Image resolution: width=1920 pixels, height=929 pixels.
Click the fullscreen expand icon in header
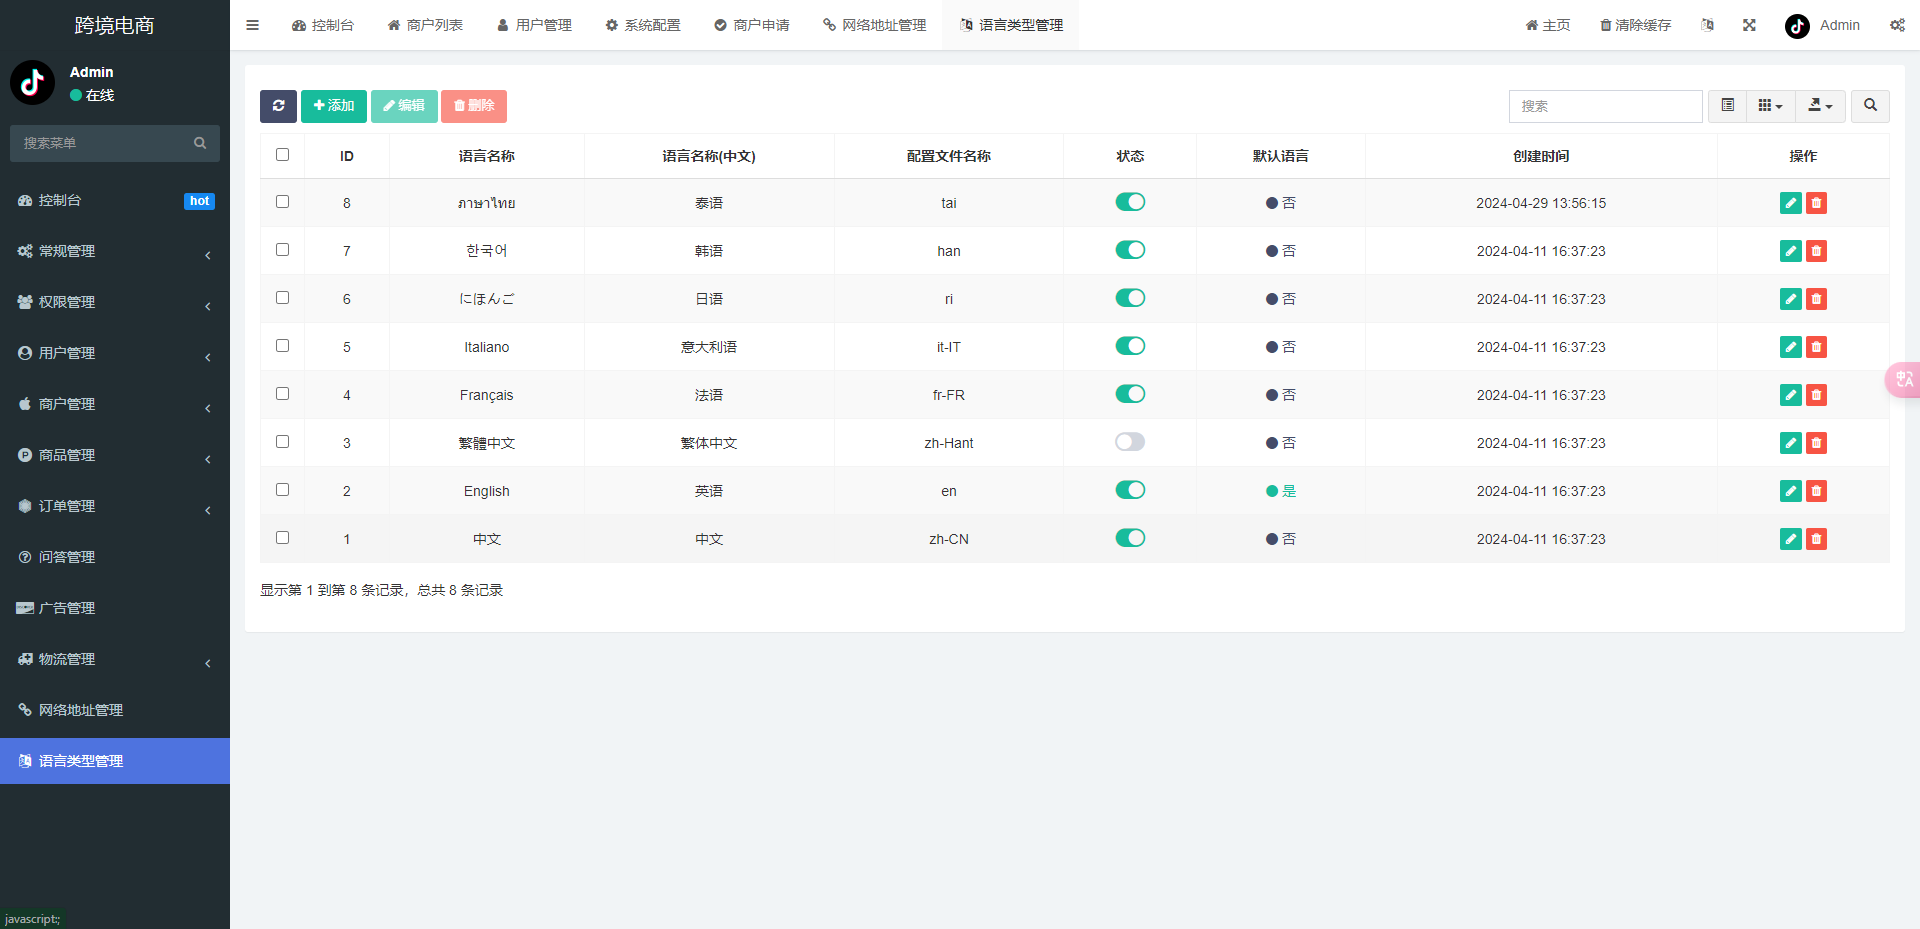tap(1749, 25)
